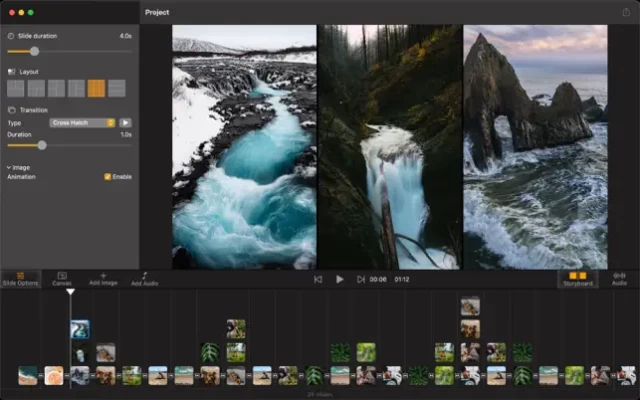The image size is (640, 400).
Task: Click the transition Duration slider handle
Action: click(41, 145)
